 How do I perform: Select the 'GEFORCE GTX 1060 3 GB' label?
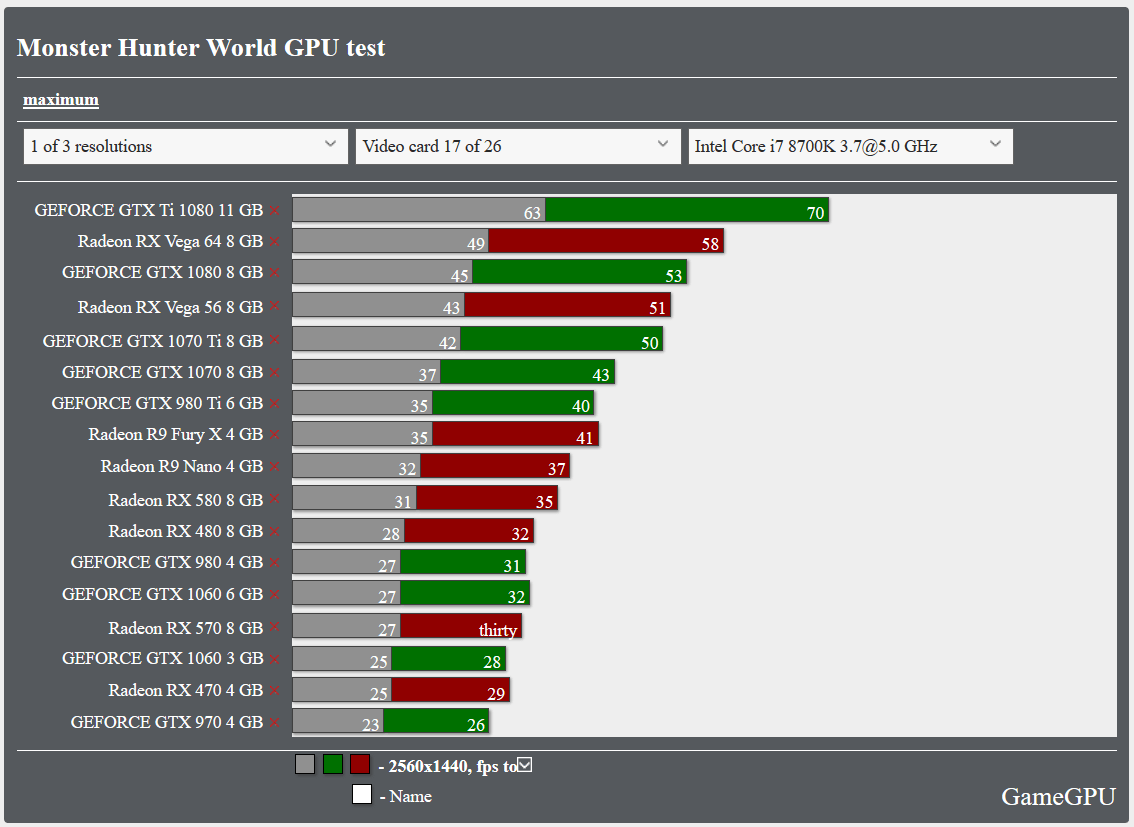[162, 659]
